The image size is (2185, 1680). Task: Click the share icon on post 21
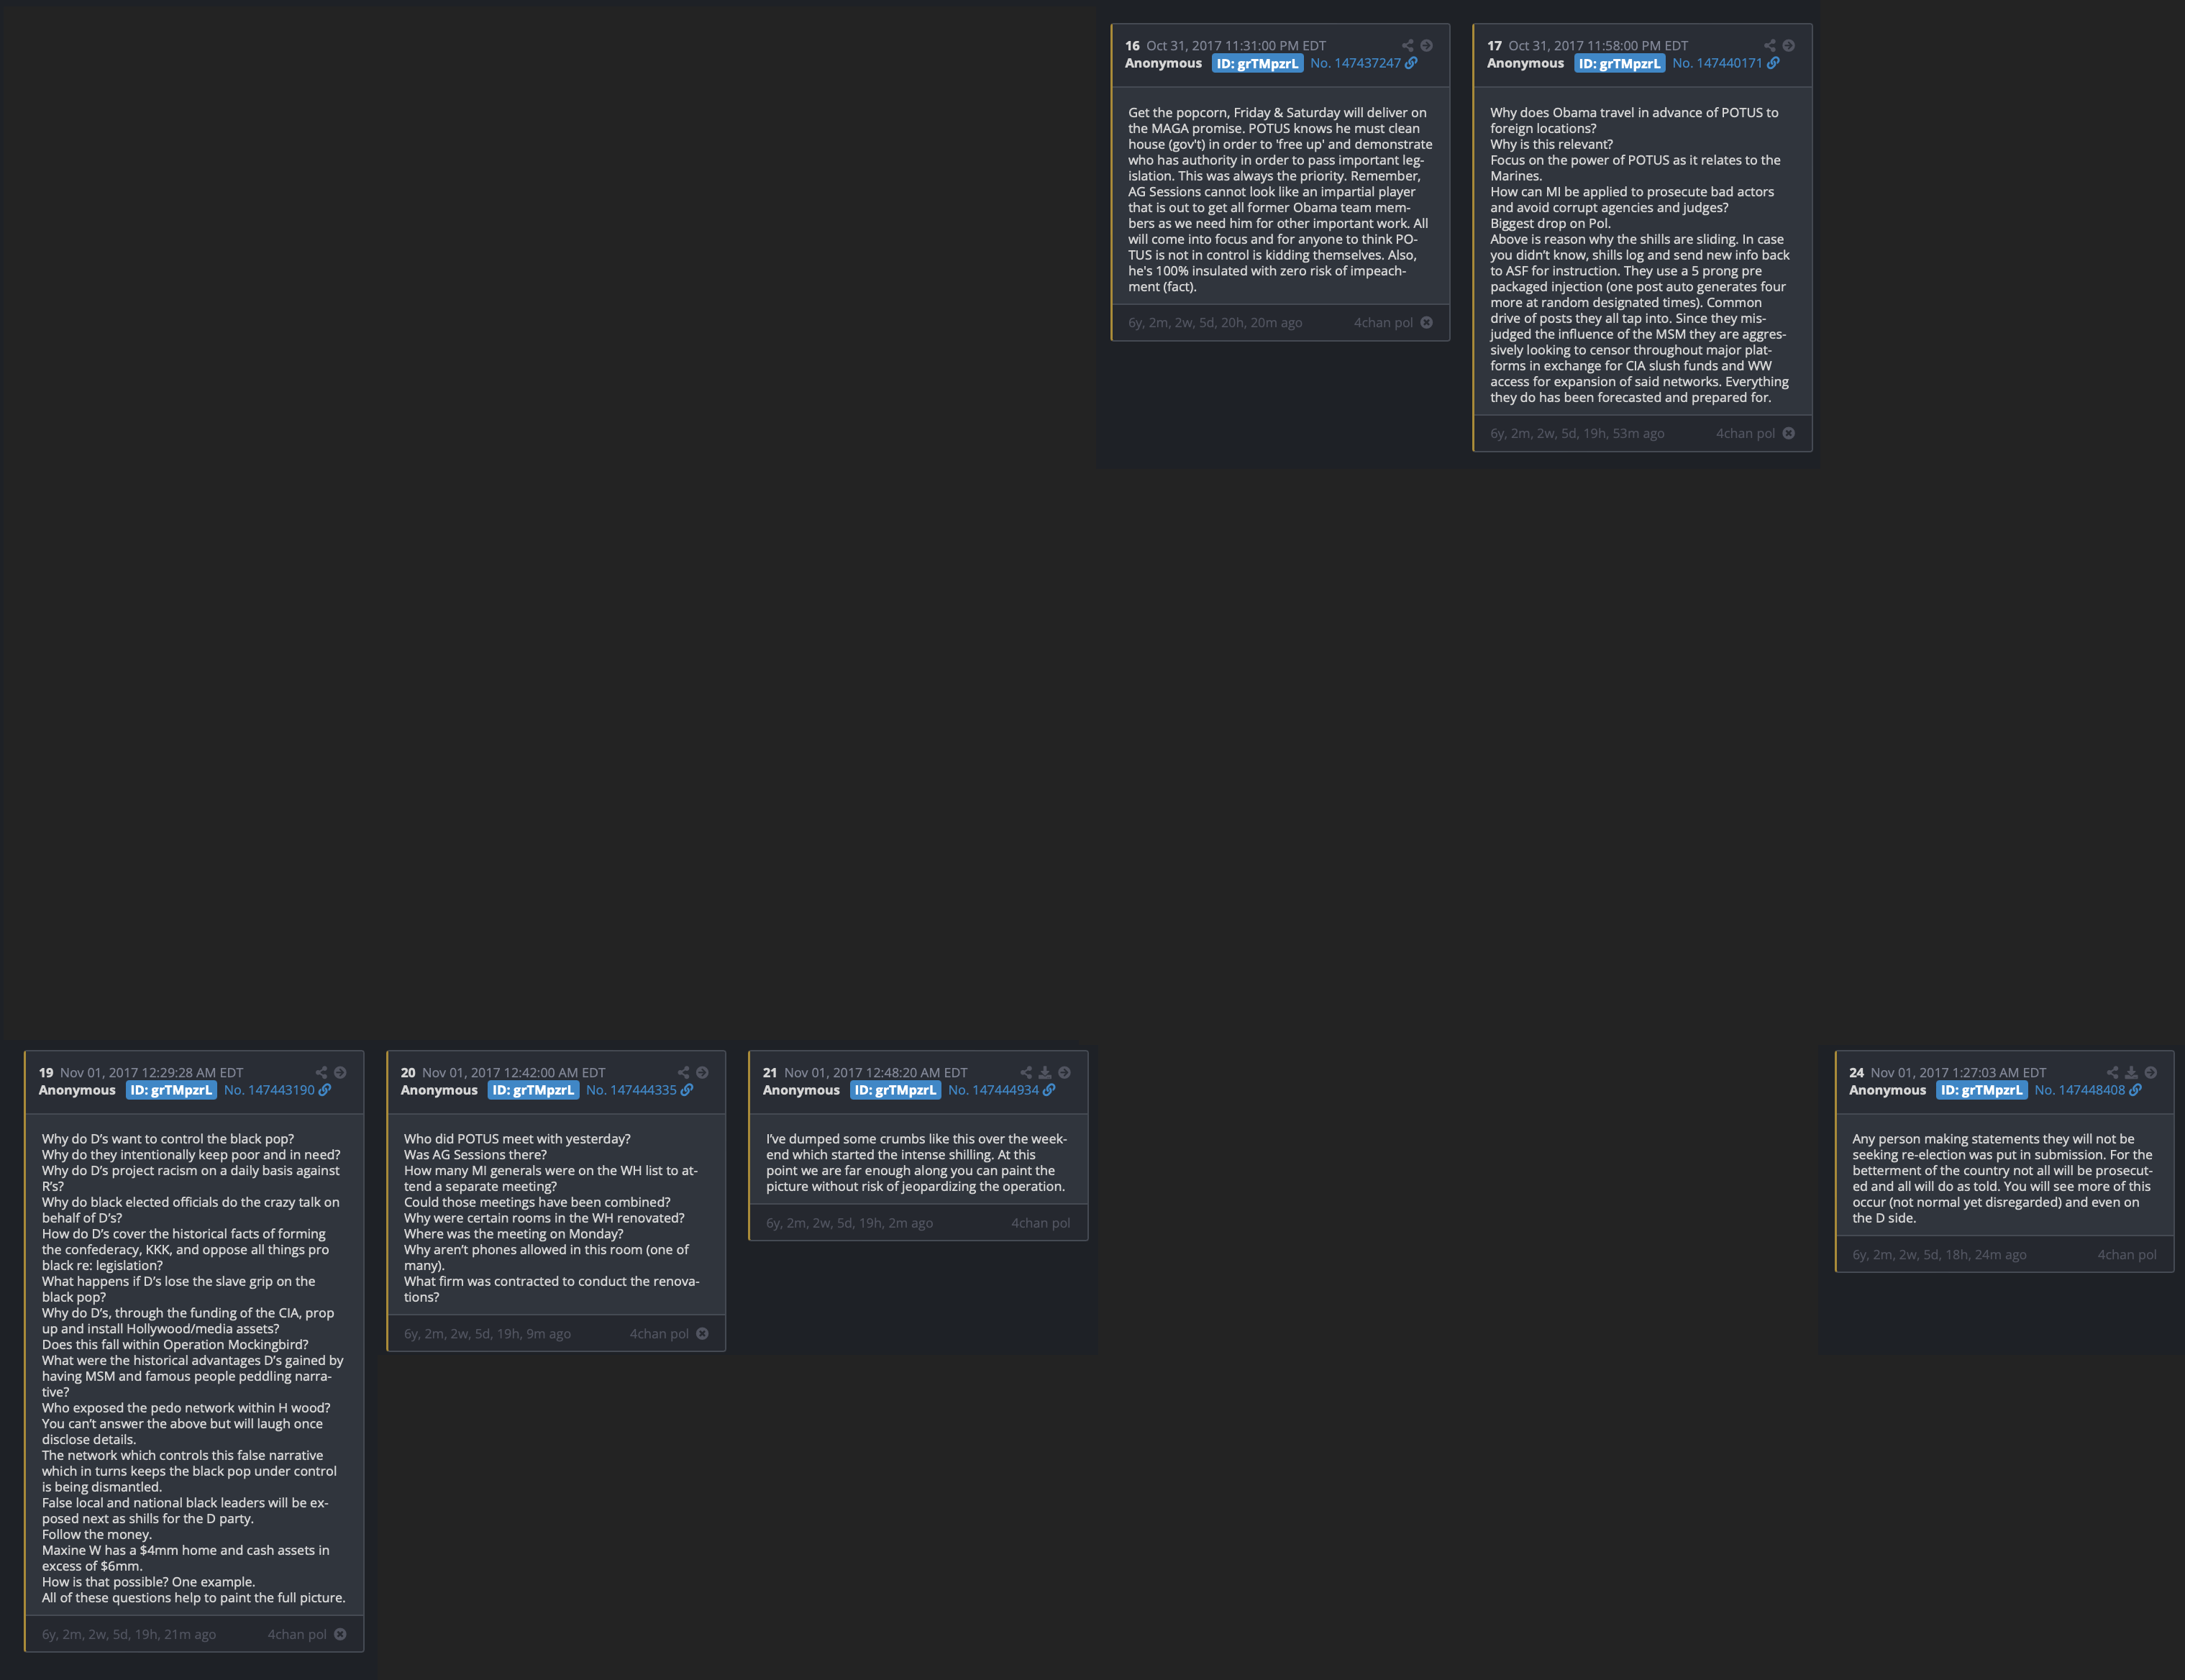(1026, 1072)
